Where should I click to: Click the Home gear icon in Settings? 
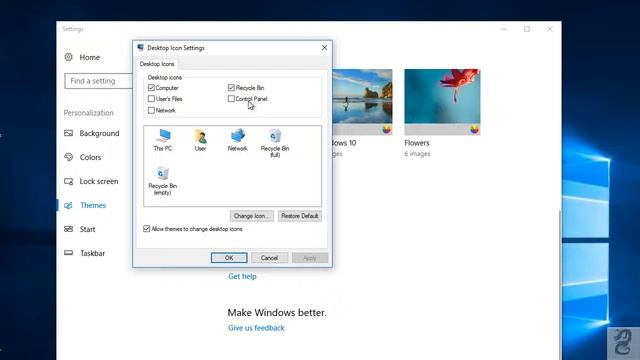tap(69, 57)
